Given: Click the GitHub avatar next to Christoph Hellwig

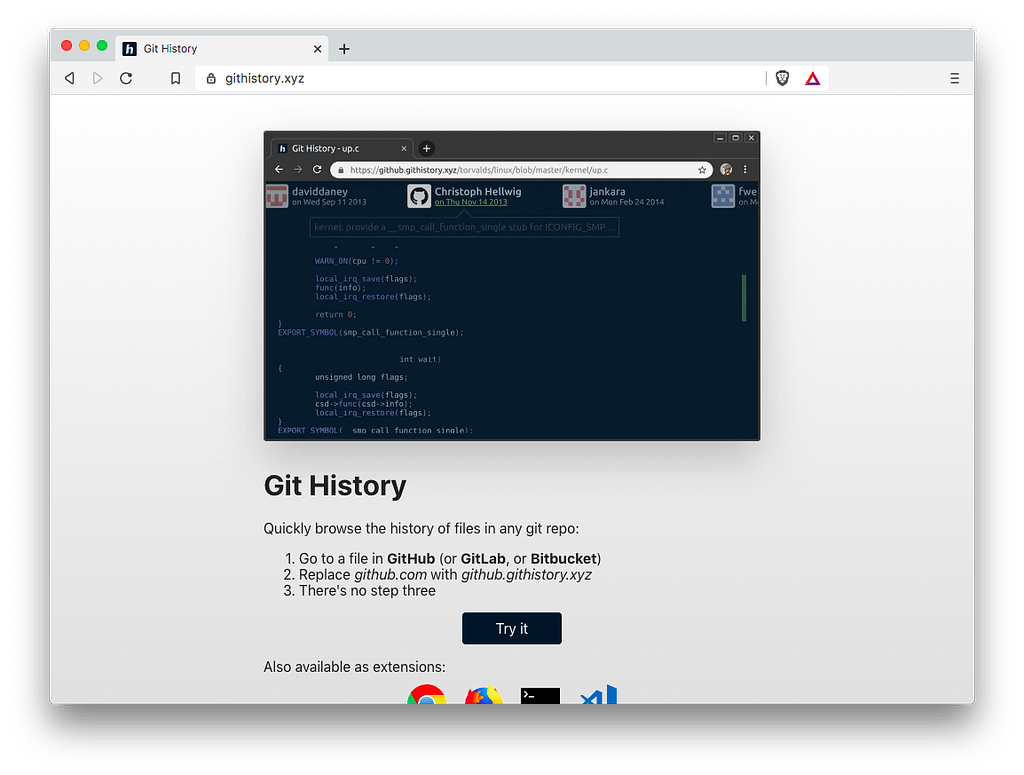Looking at the screenshot, I should pyautogui.click(x=418, y=195).
